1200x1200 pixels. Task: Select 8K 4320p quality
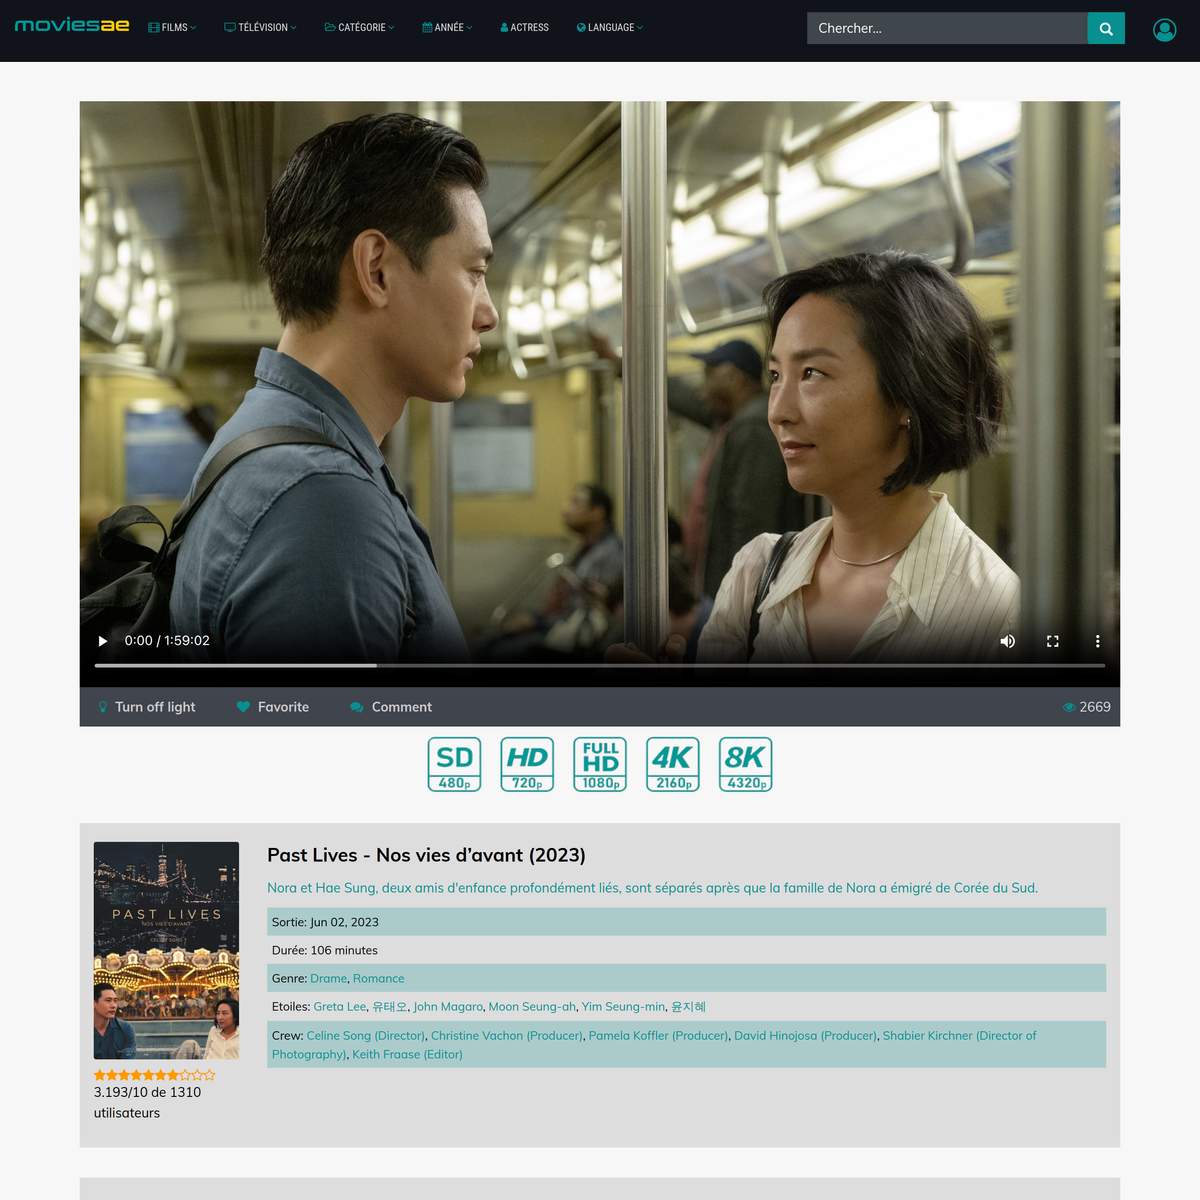[746, 765]
